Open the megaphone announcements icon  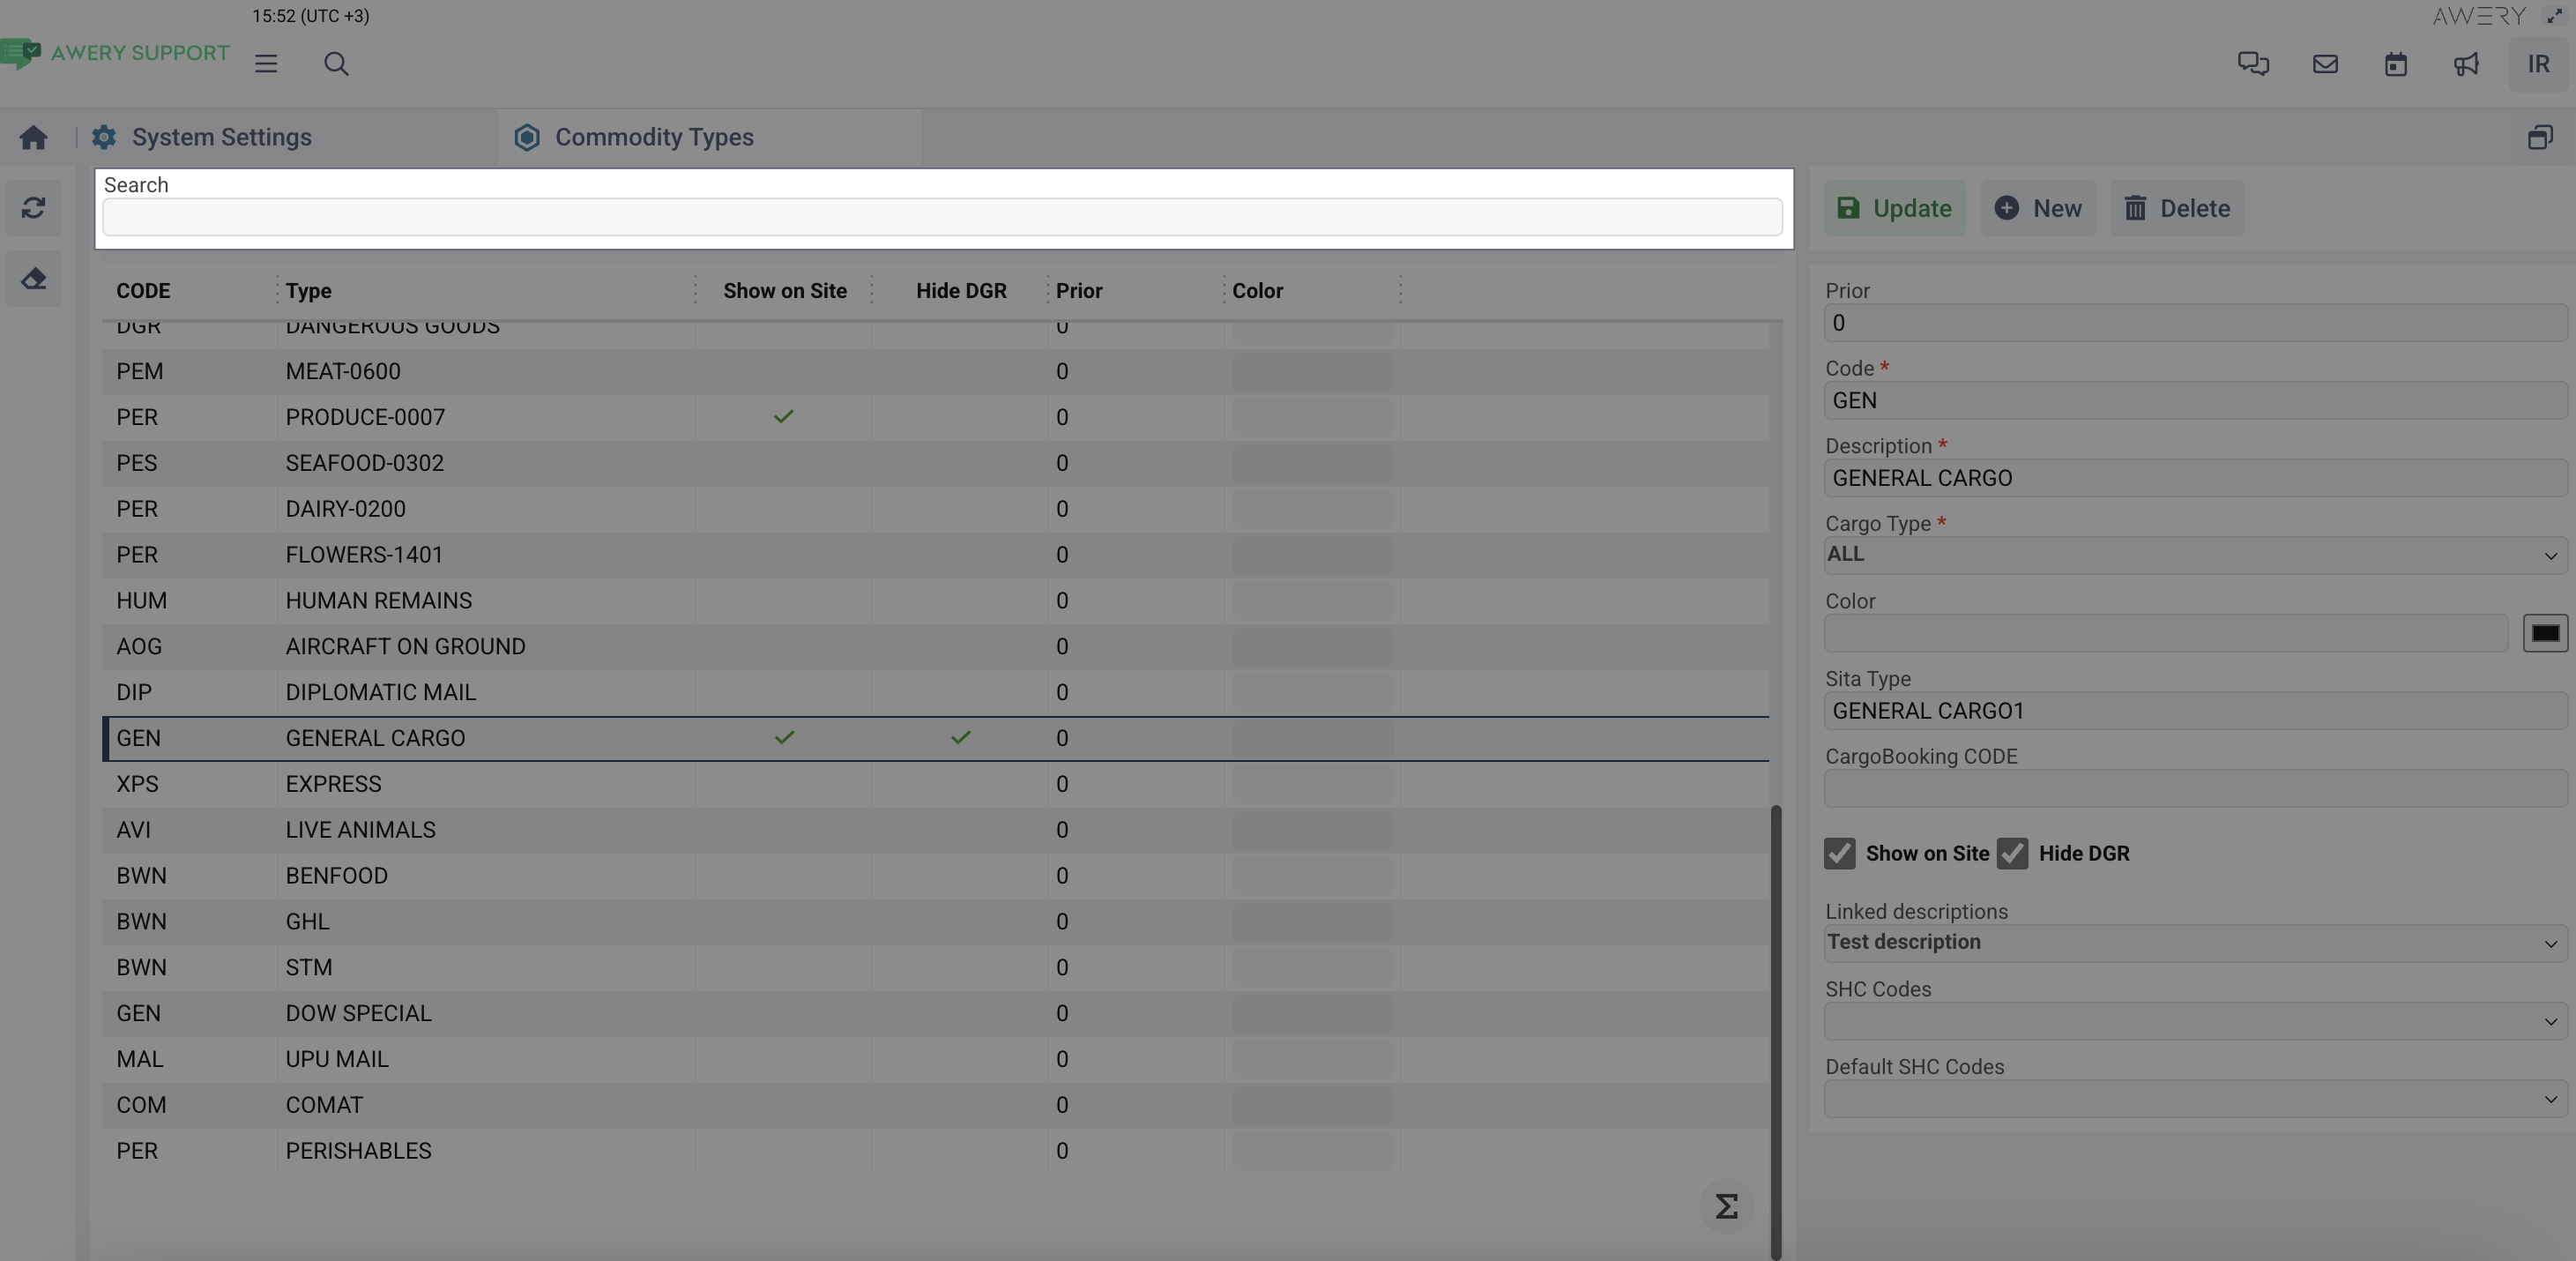(2466, 64)
